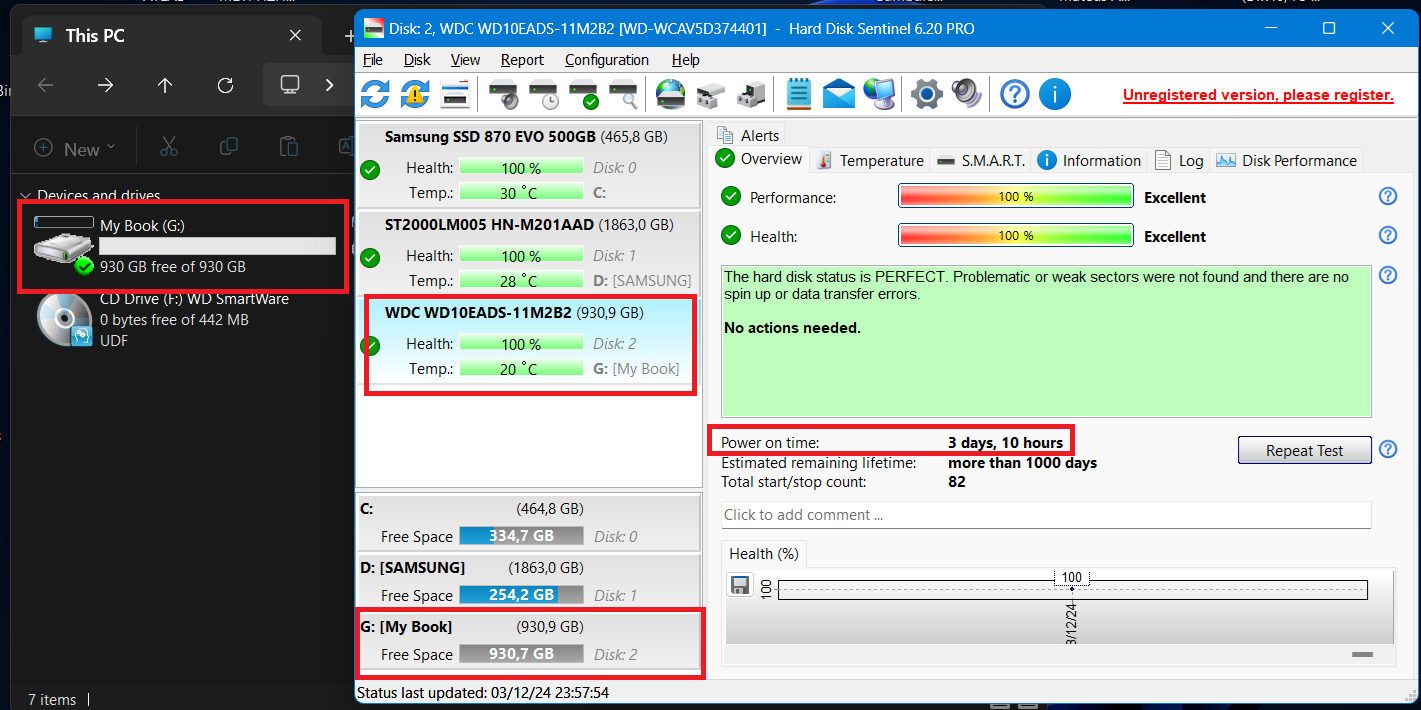1421x710 pixels.
Task: Open the Disk menu
Action: point(417,60)
